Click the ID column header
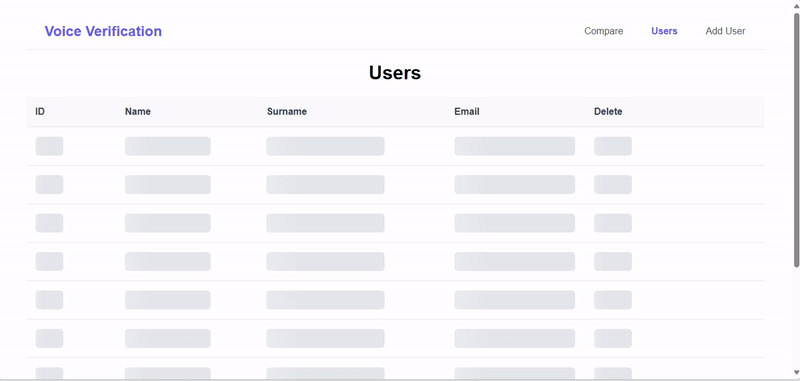Screen dimensions: 800x381 (40, 111)
